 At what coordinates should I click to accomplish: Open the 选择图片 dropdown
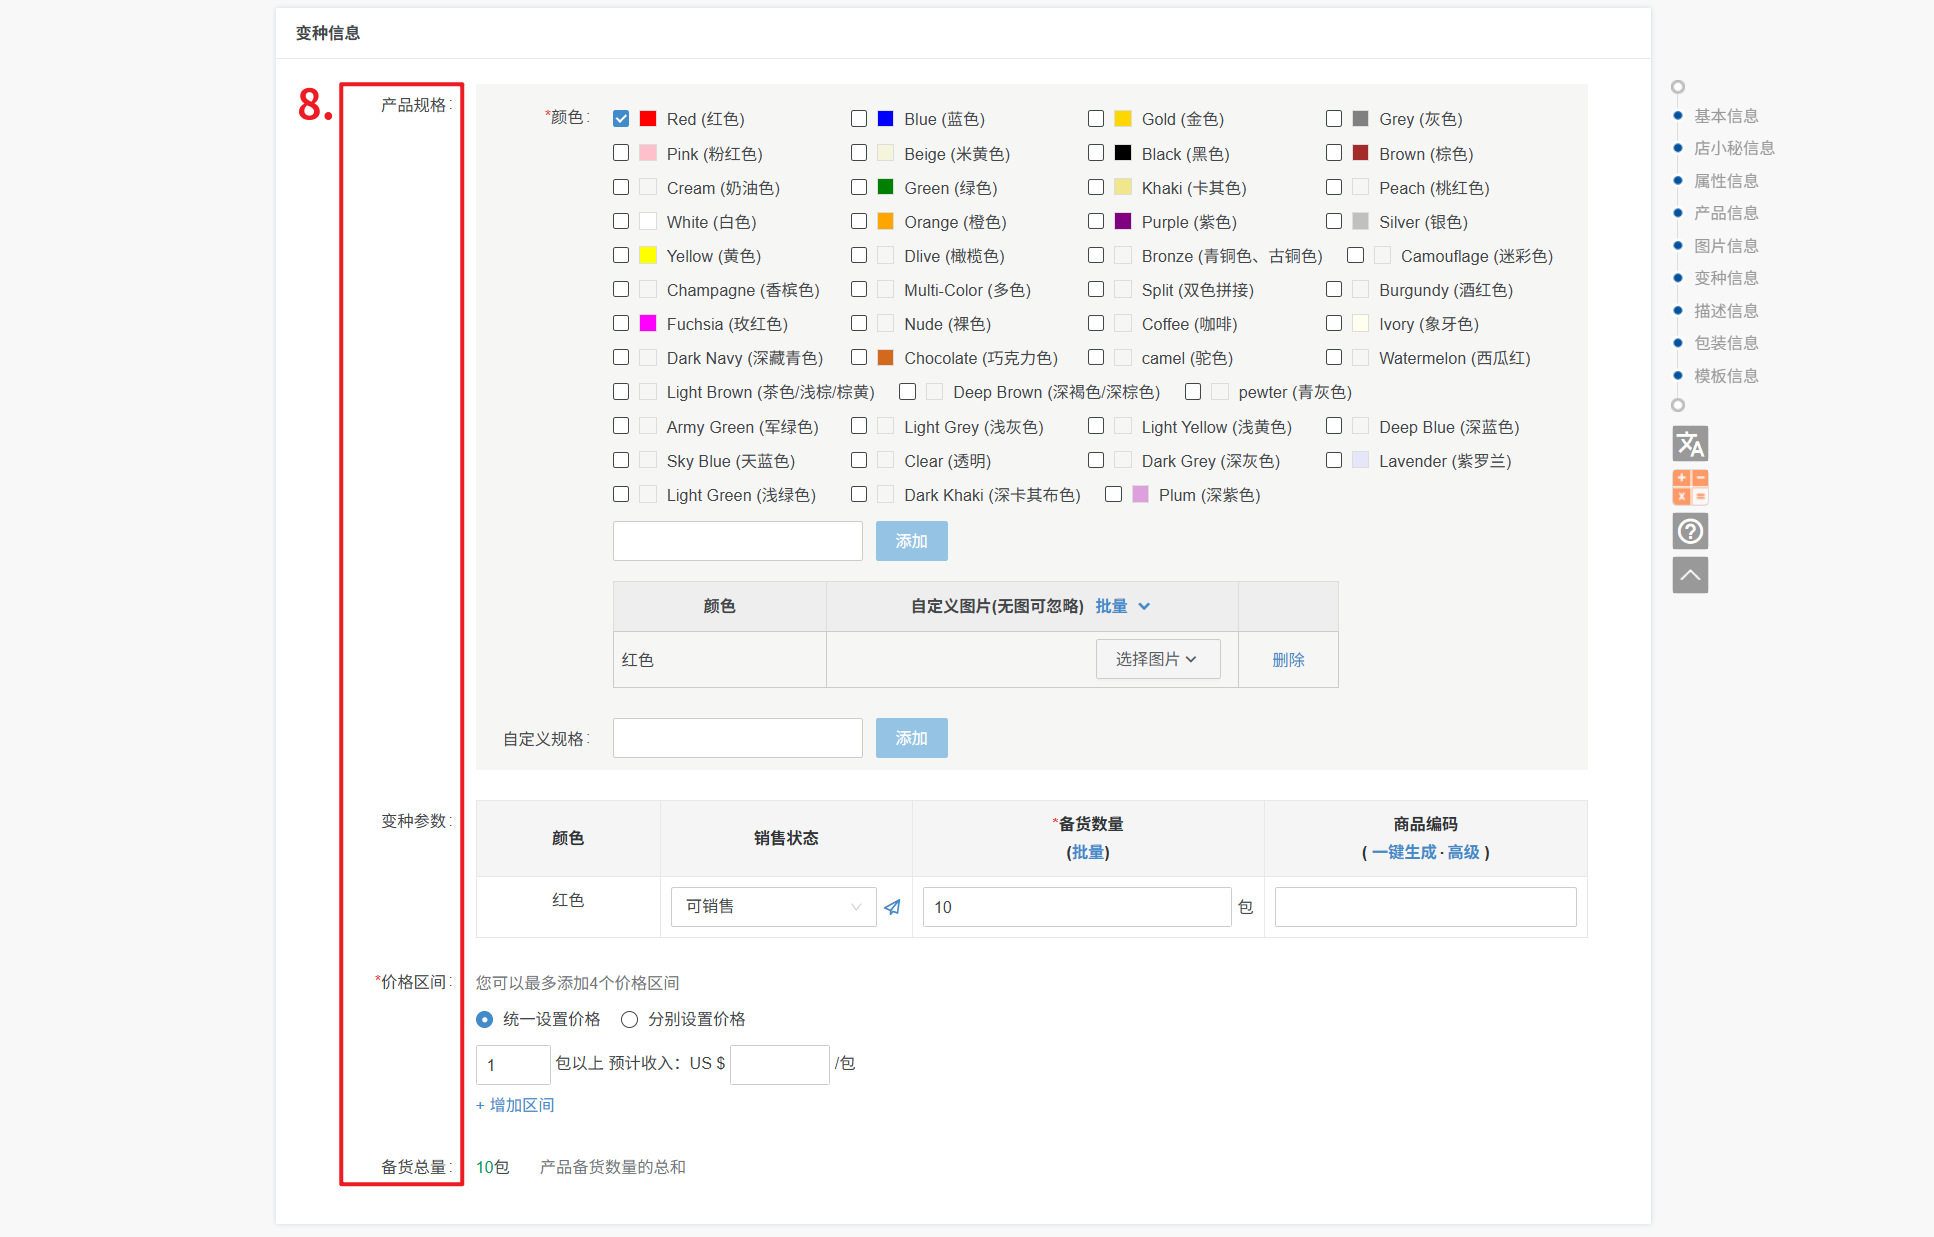[x=1157, y=659]
